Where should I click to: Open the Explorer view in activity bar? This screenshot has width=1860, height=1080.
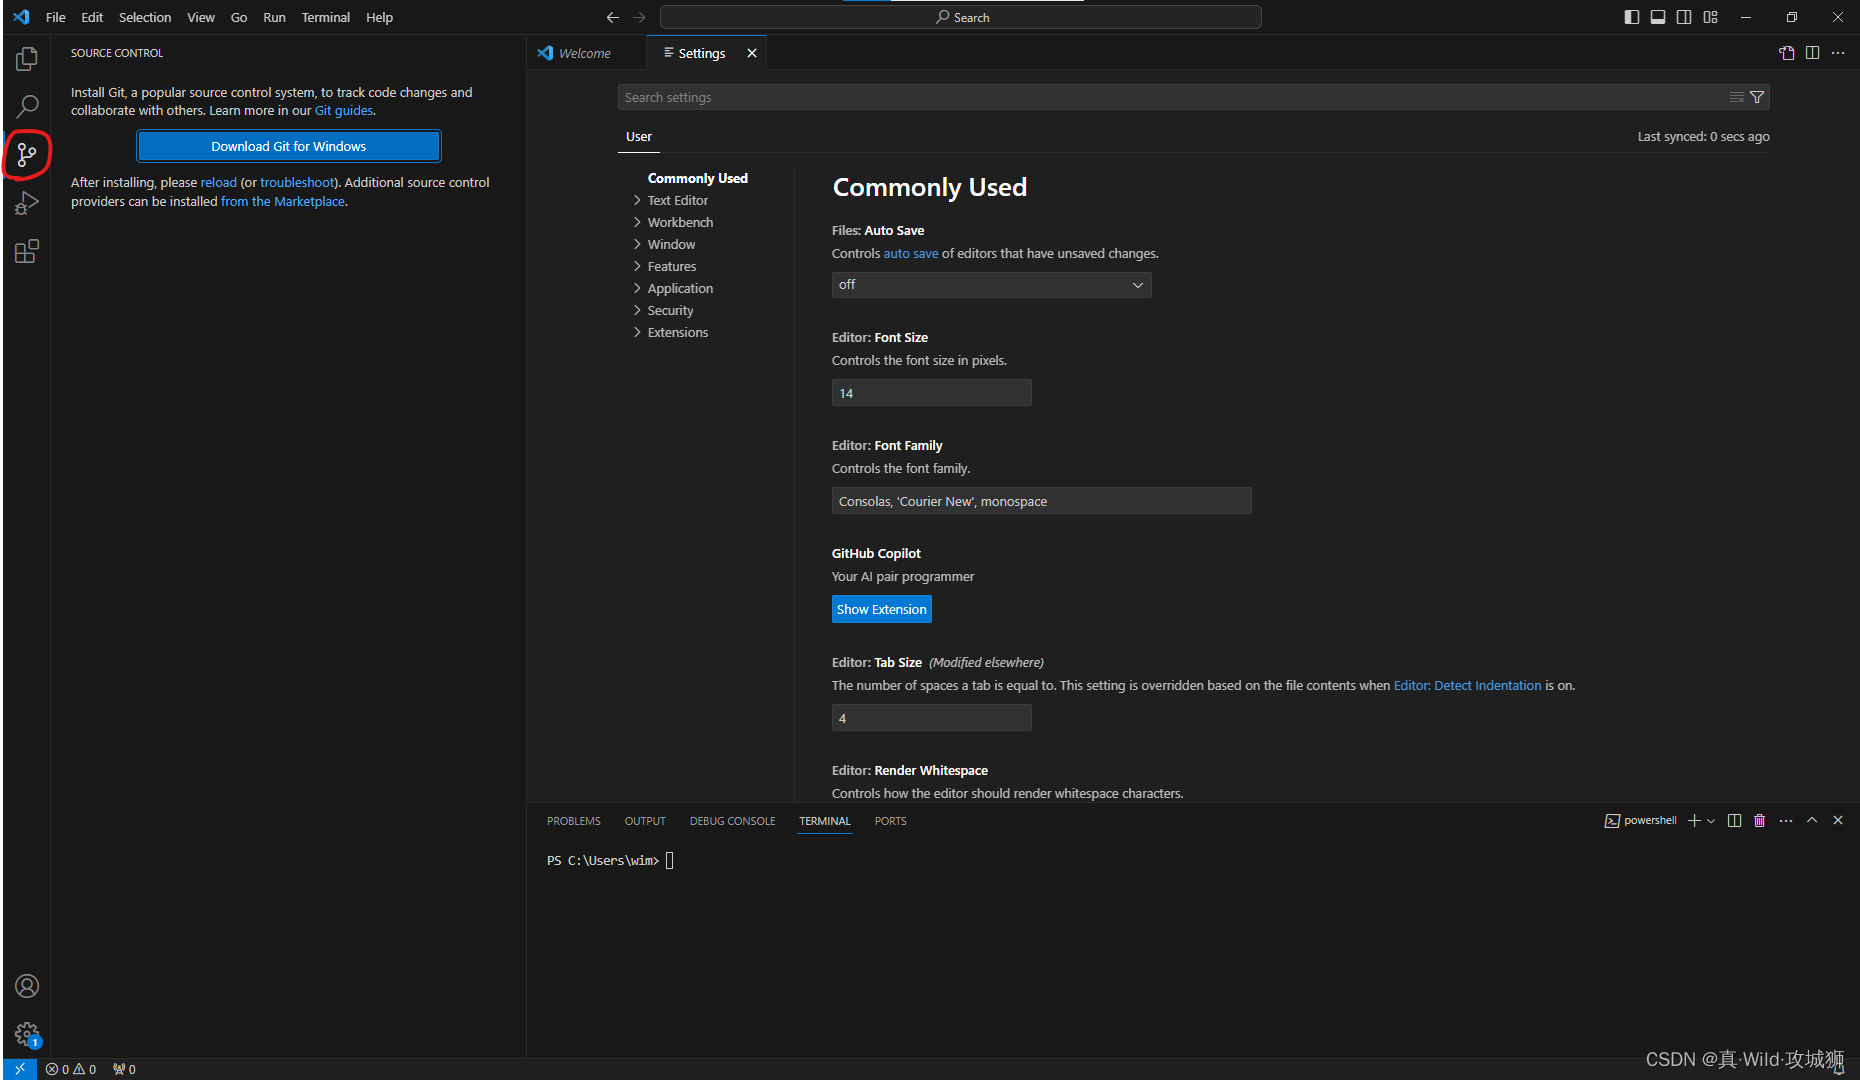pos(27,59)
